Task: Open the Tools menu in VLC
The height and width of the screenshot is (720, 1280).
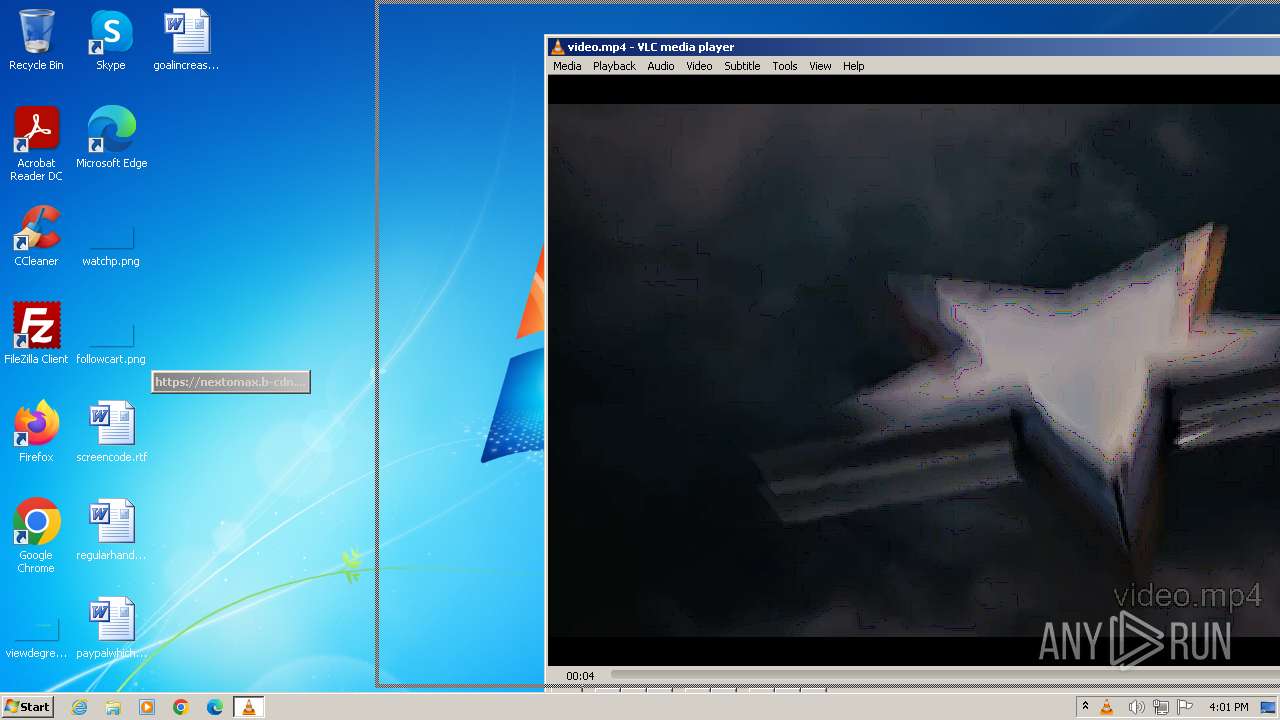Action: (785, 66)
